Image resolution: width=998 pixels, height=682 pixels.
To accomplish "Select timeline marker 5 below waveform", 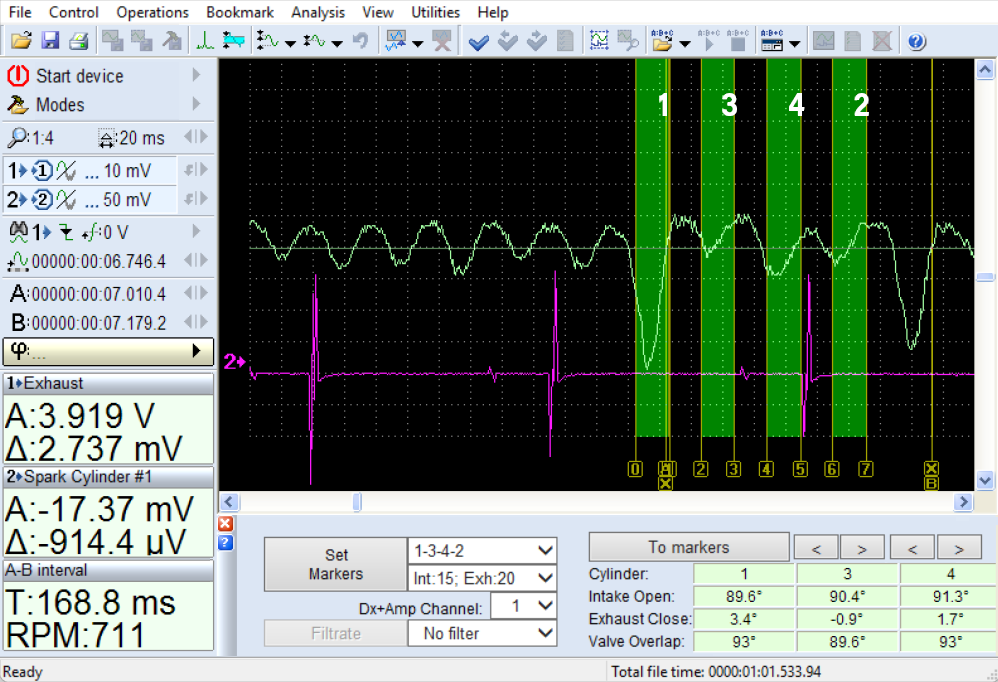I will 799,470.
